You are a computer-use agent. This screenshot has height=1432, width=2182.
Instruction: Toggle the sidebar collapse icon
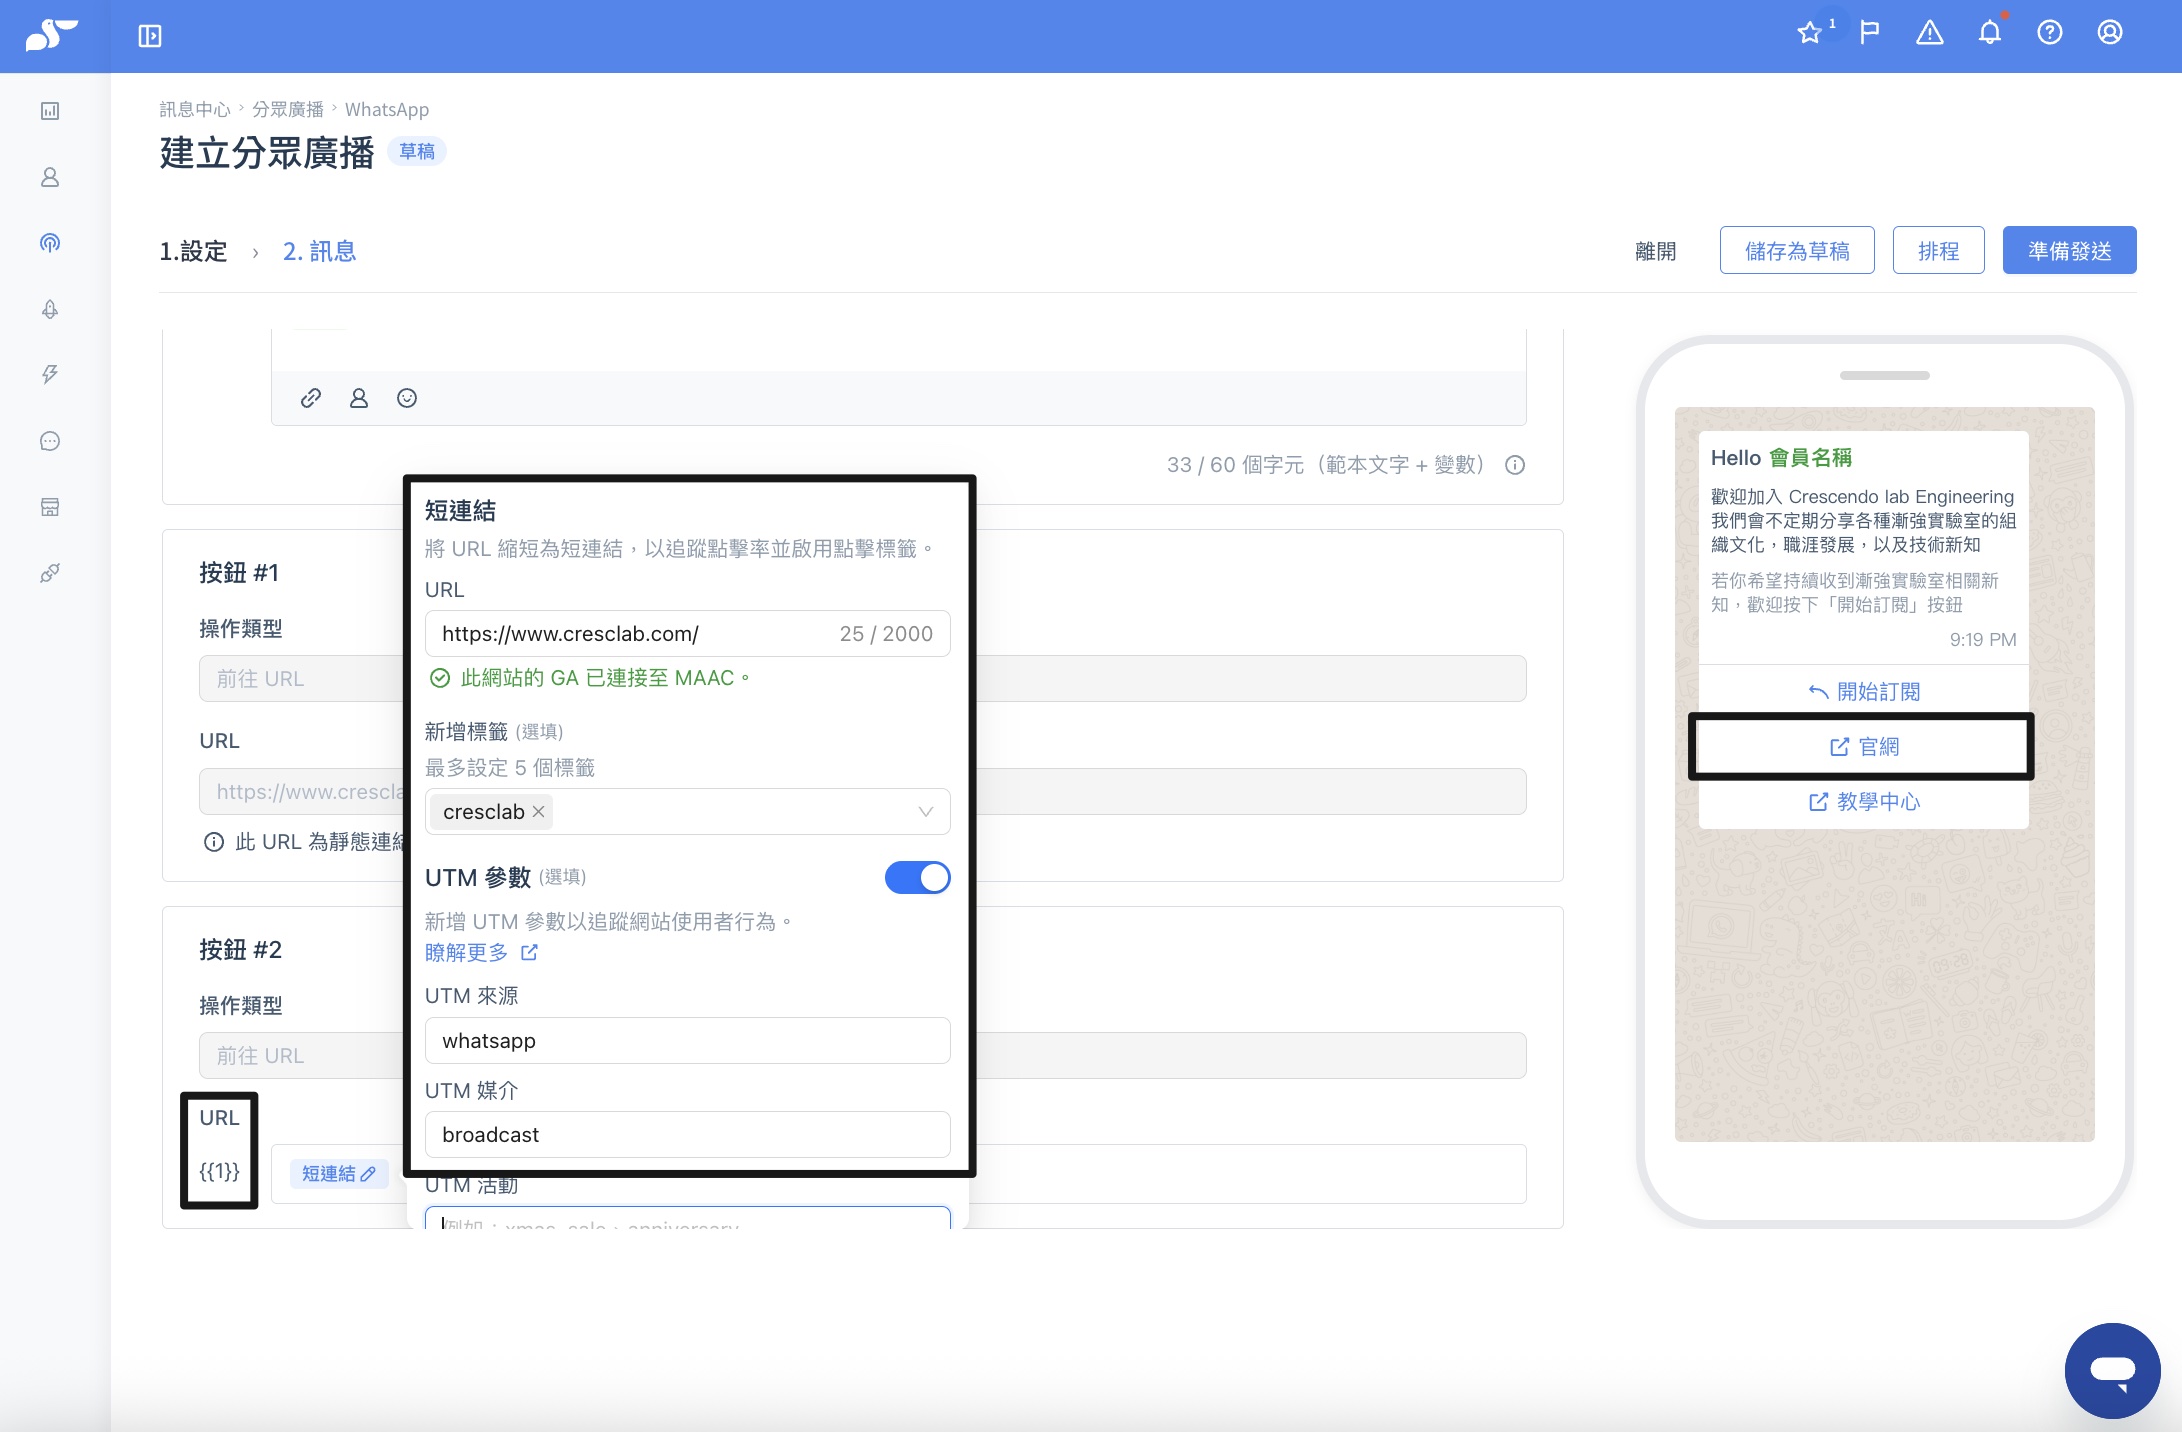click(x=150, y=36)
